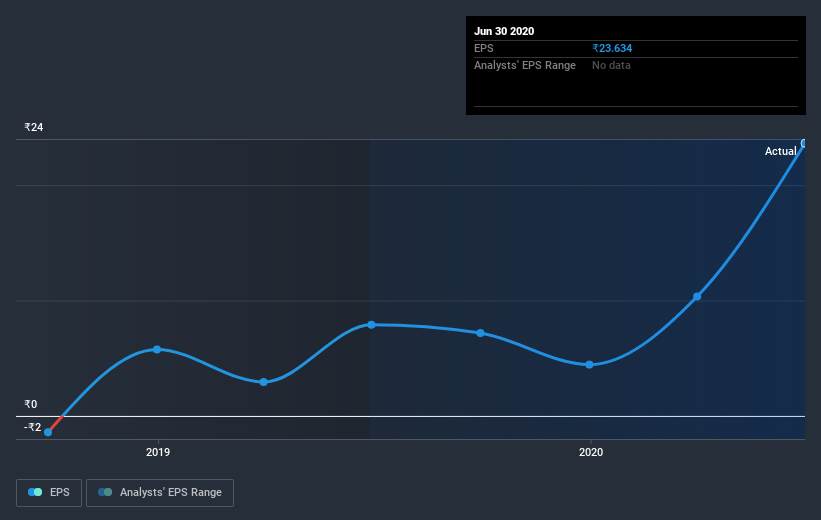
Task: Click the negative EPS data point near -₹2
Action: click(x=48, y=432)
